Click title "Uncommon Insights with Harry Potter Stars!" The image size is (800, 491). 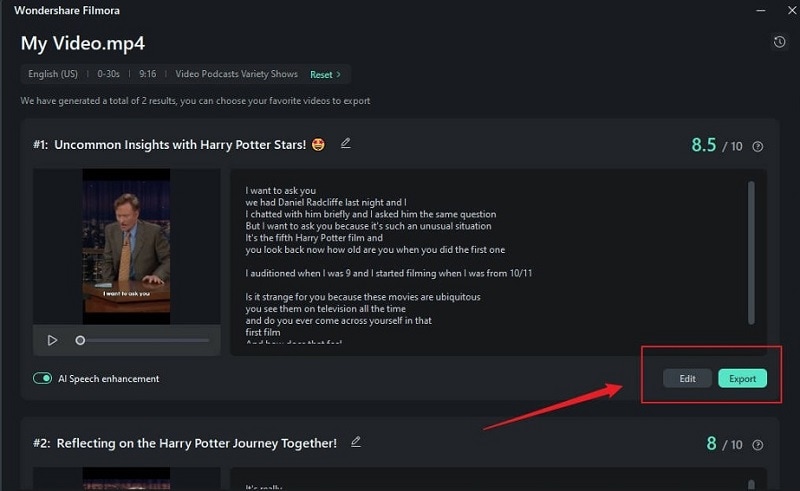[180, 145]
